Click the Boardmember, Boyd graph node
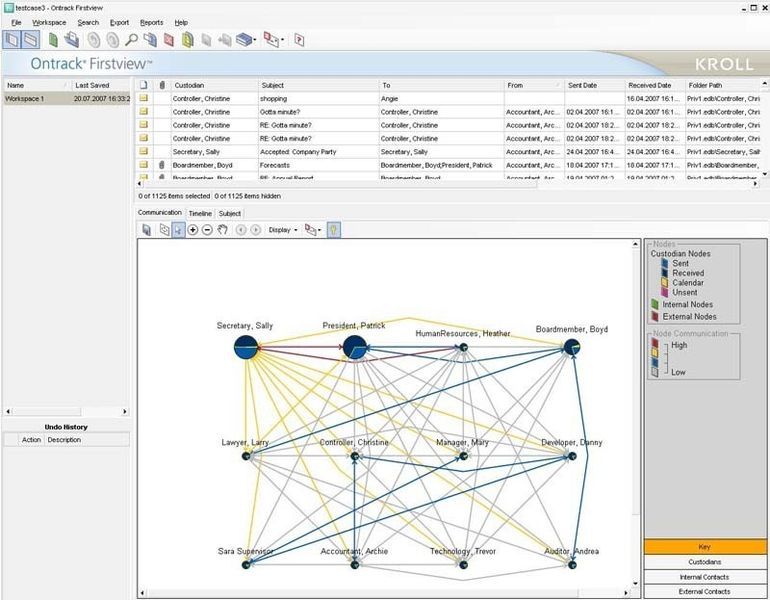The height and width of the screenshot is (600, 770). click(572, 347)
